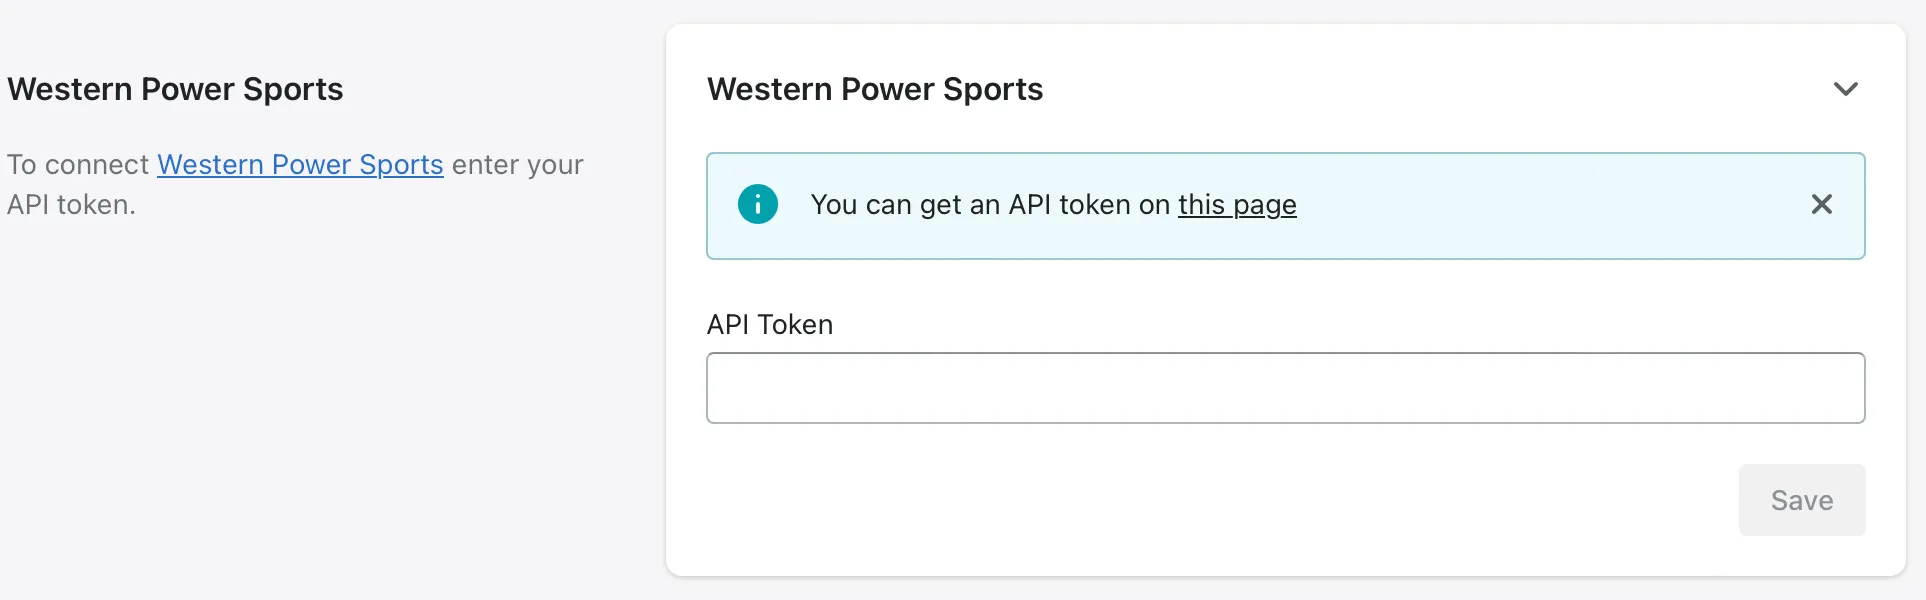Screen dimensions: 1926x600
Task: Click gray background below the left description
Action: [x=300, y=400]
